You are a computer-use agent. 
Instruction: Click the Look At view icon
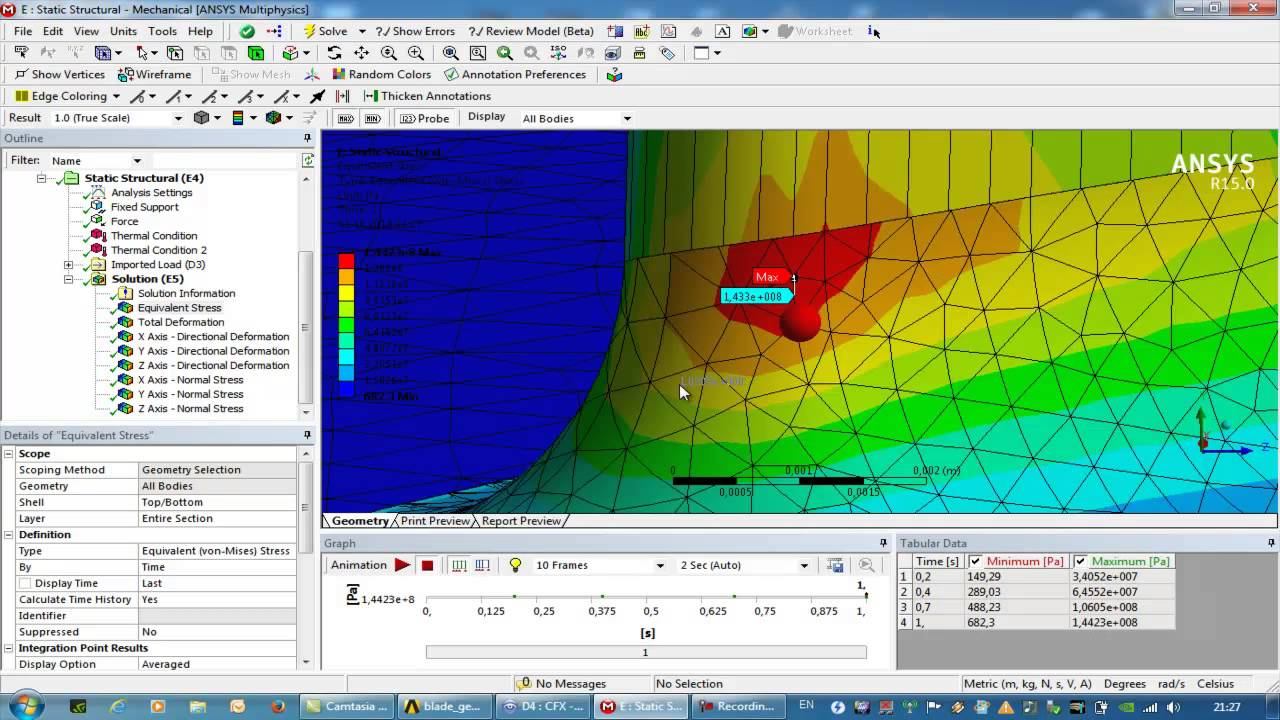613,53
